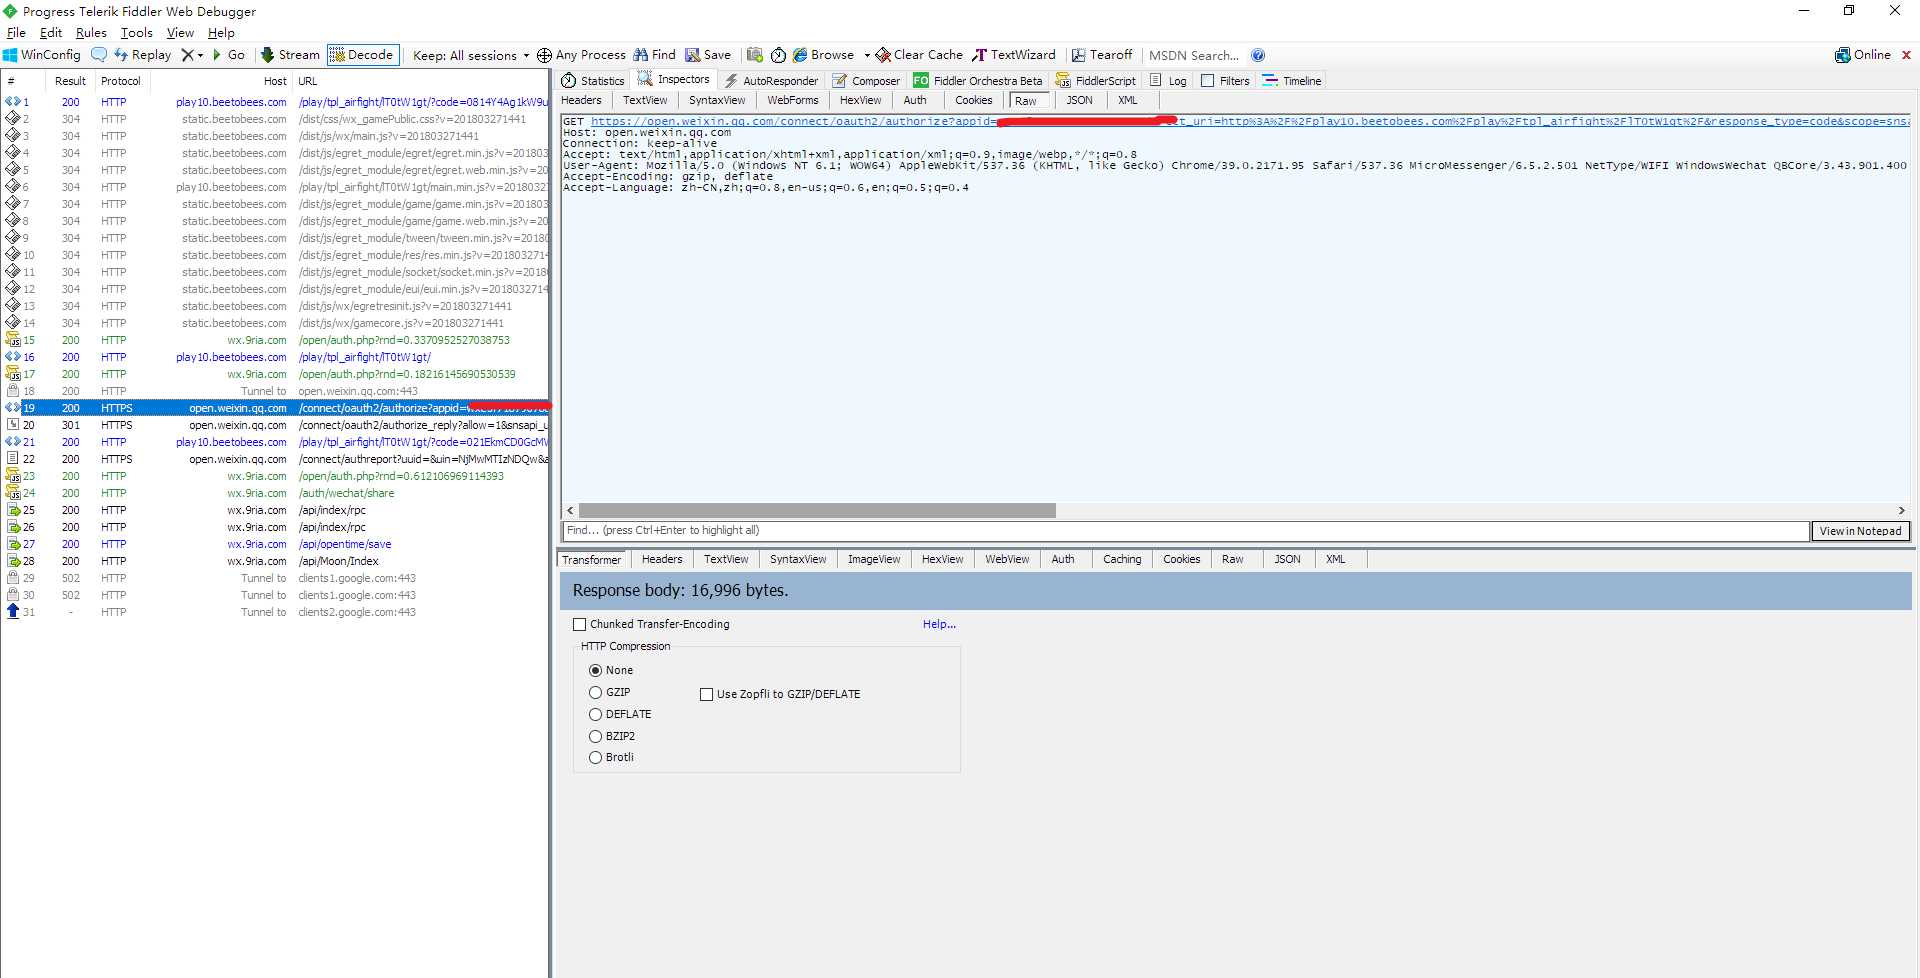Open the Fiddler Orchestra Beta tab
The width and height of the screenshot is (1920, 978).
(977, 81)
